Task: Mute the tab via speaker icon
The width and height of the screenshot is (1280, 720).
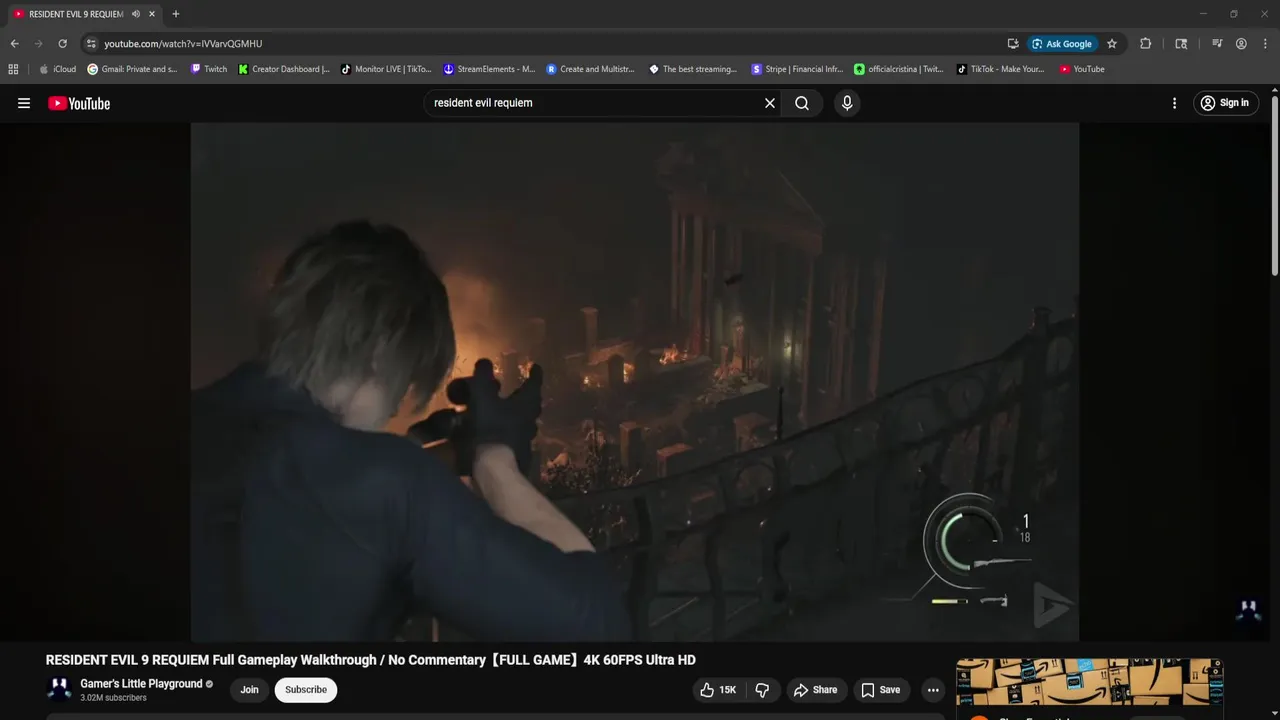Action: pos(136,14)
